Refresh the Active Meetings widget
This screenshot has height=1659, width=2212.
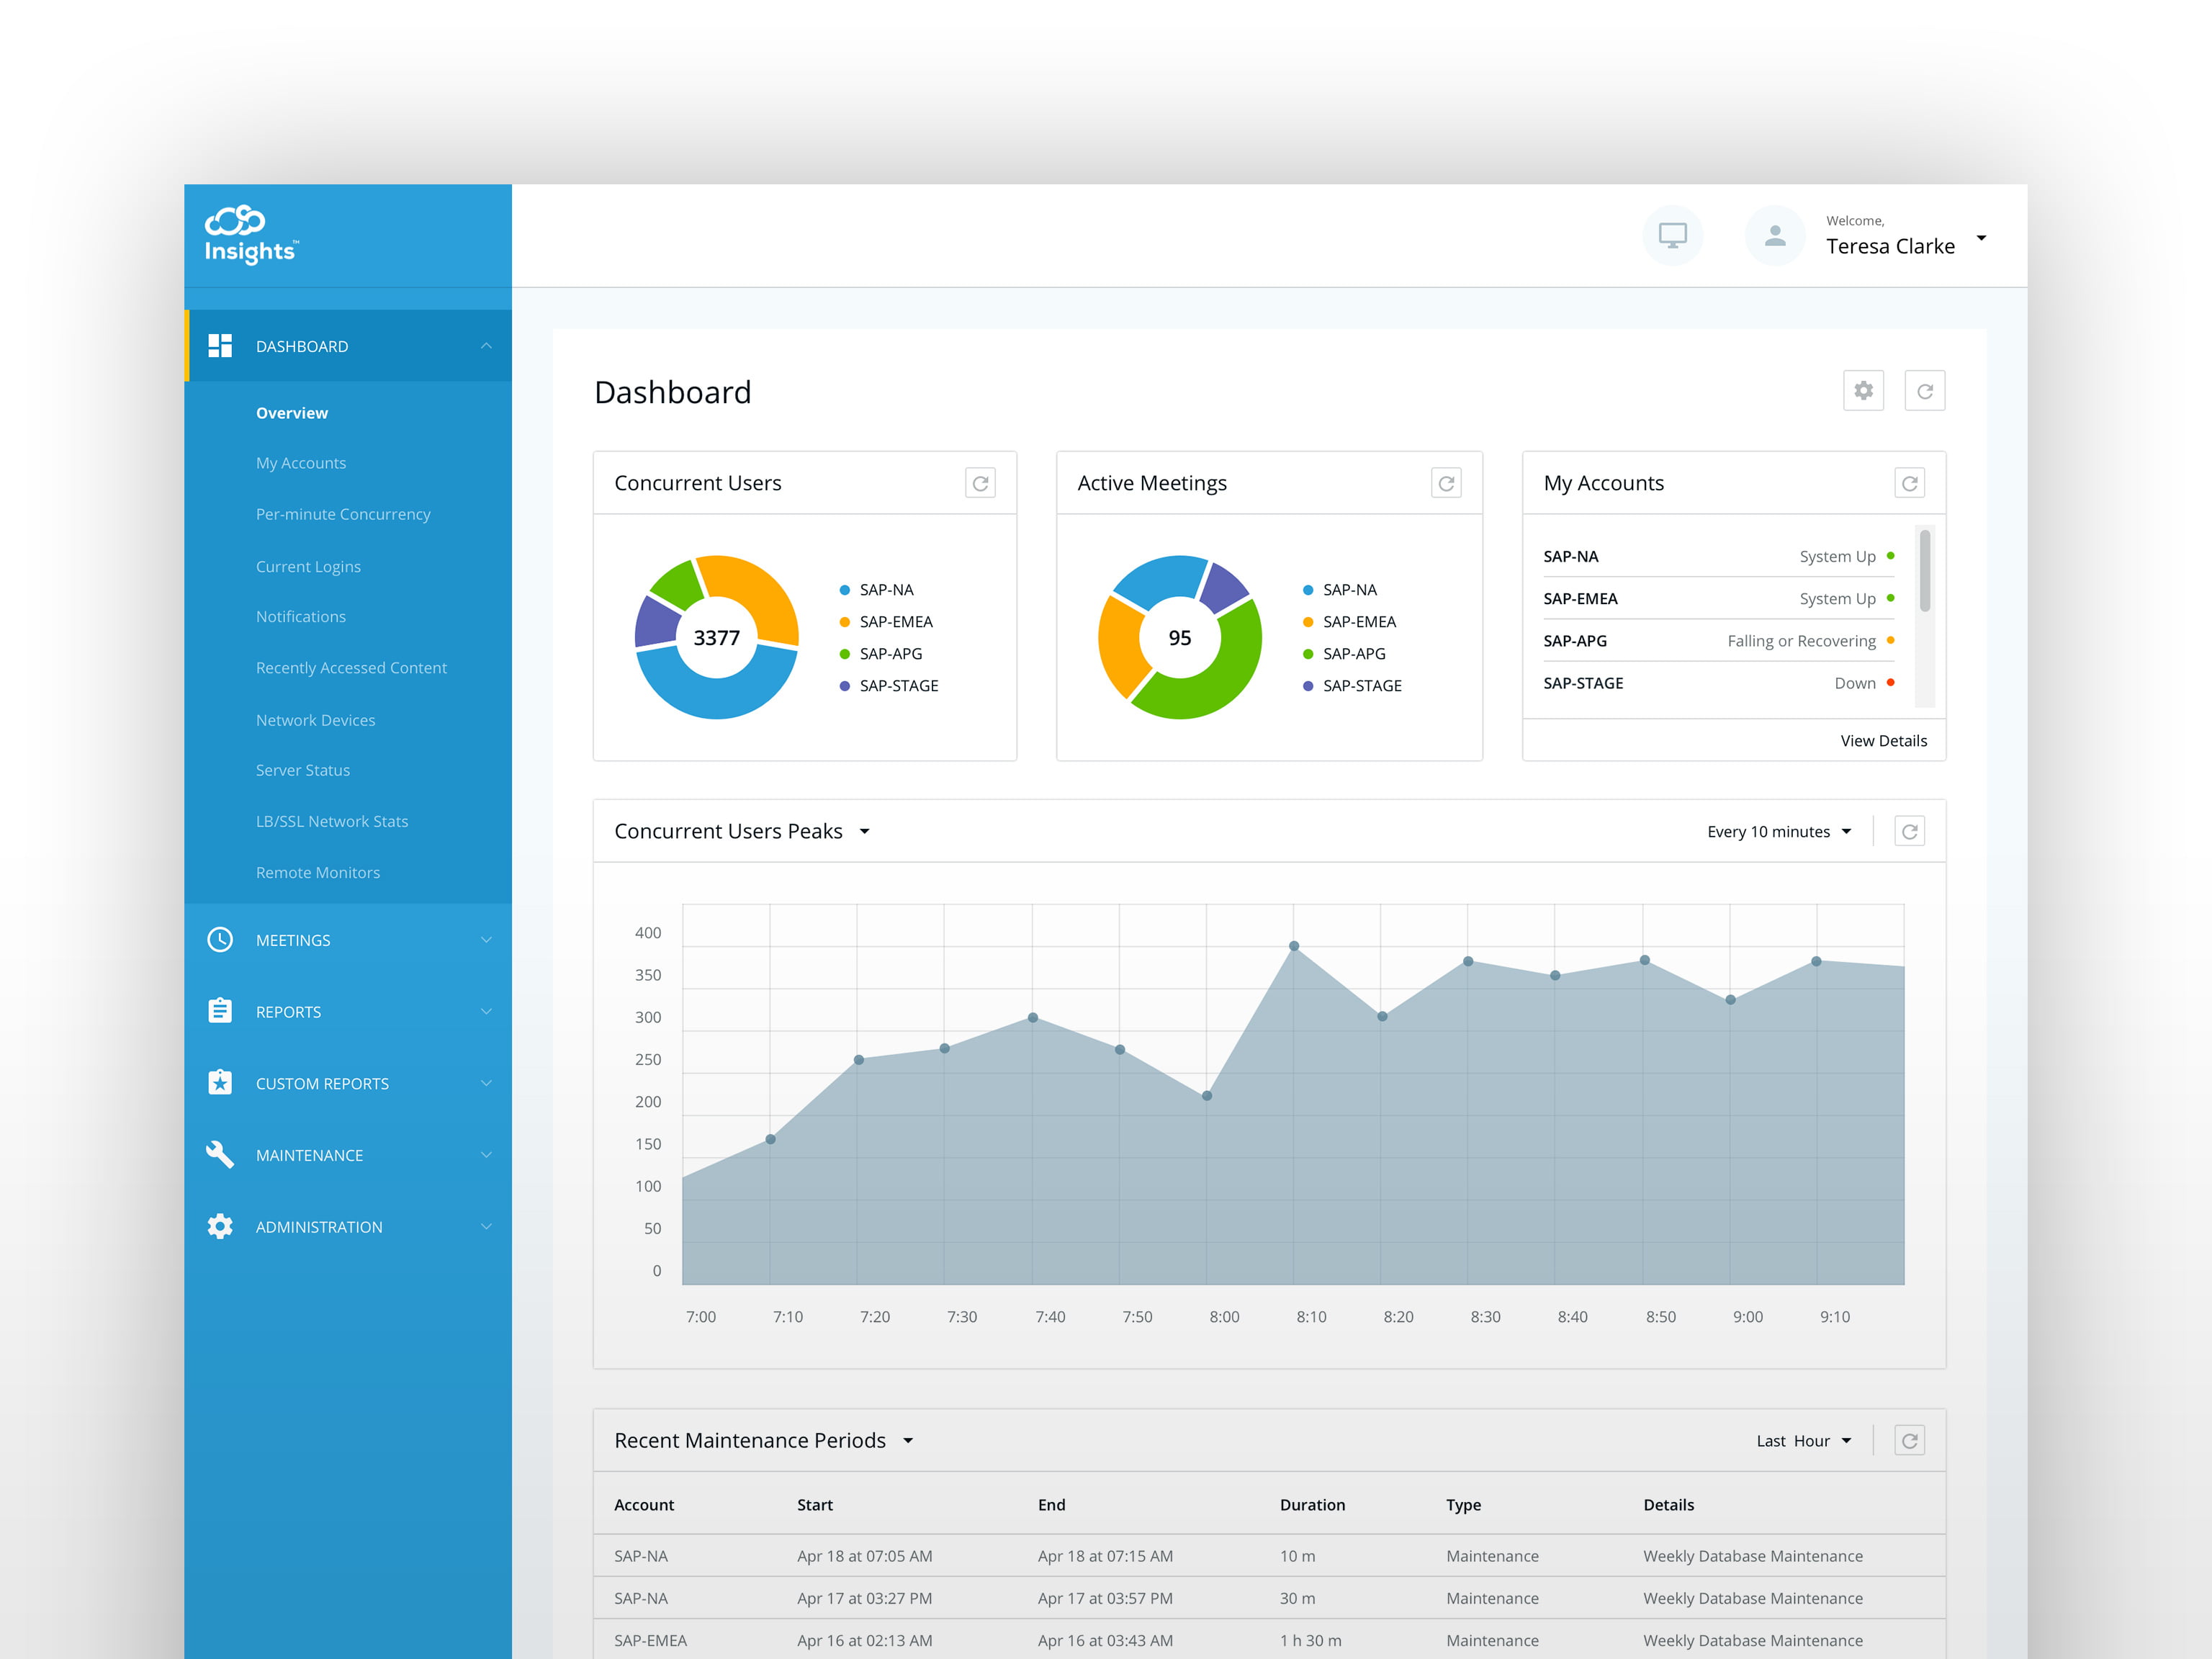(x=1446, y=483)
